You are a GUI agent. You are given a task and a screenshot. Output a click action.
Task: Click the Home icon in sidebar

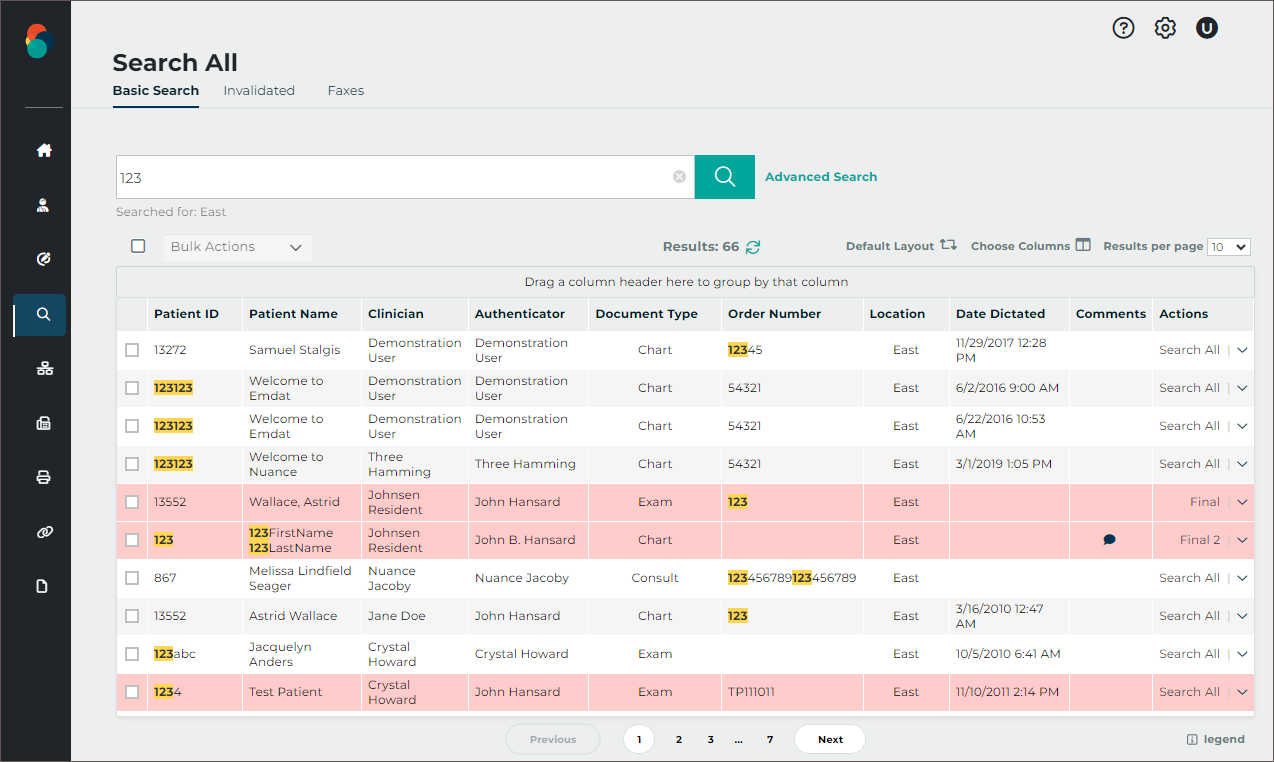coord(43,151)
